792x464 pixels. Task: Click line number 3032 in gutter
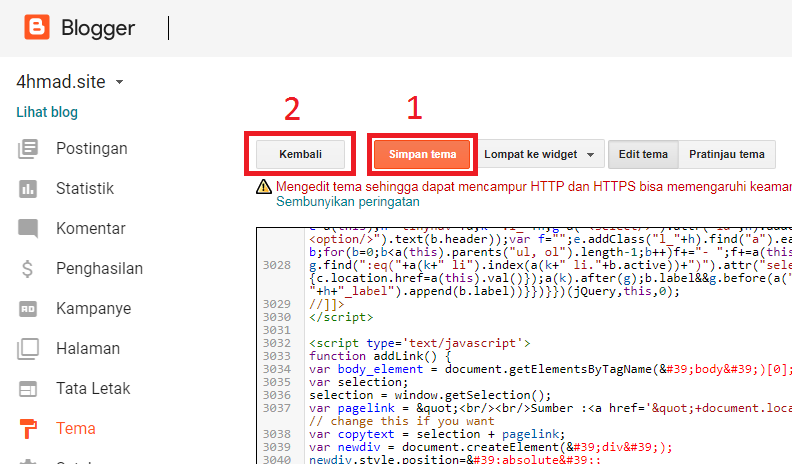tap(277, 343)
